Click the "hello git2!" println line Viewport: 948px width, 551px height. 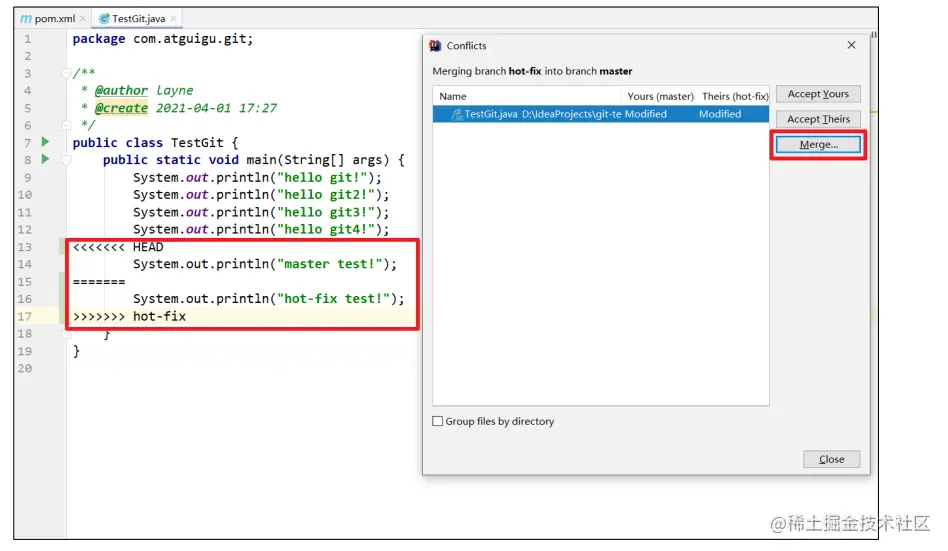pyautogui.click(x=261, y=195)
